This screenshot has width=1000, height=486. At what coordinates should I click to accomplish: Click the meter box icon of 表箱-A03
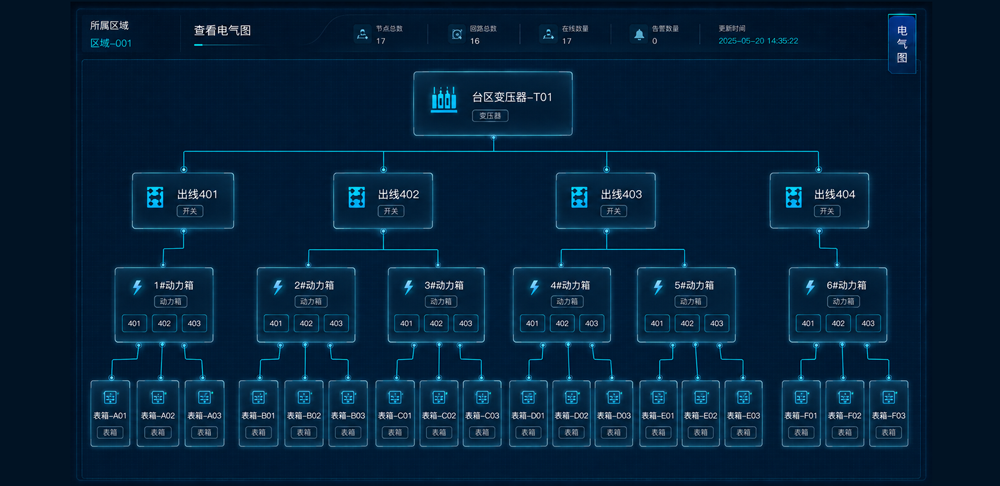pyautogui.click(x=205, y=397)
